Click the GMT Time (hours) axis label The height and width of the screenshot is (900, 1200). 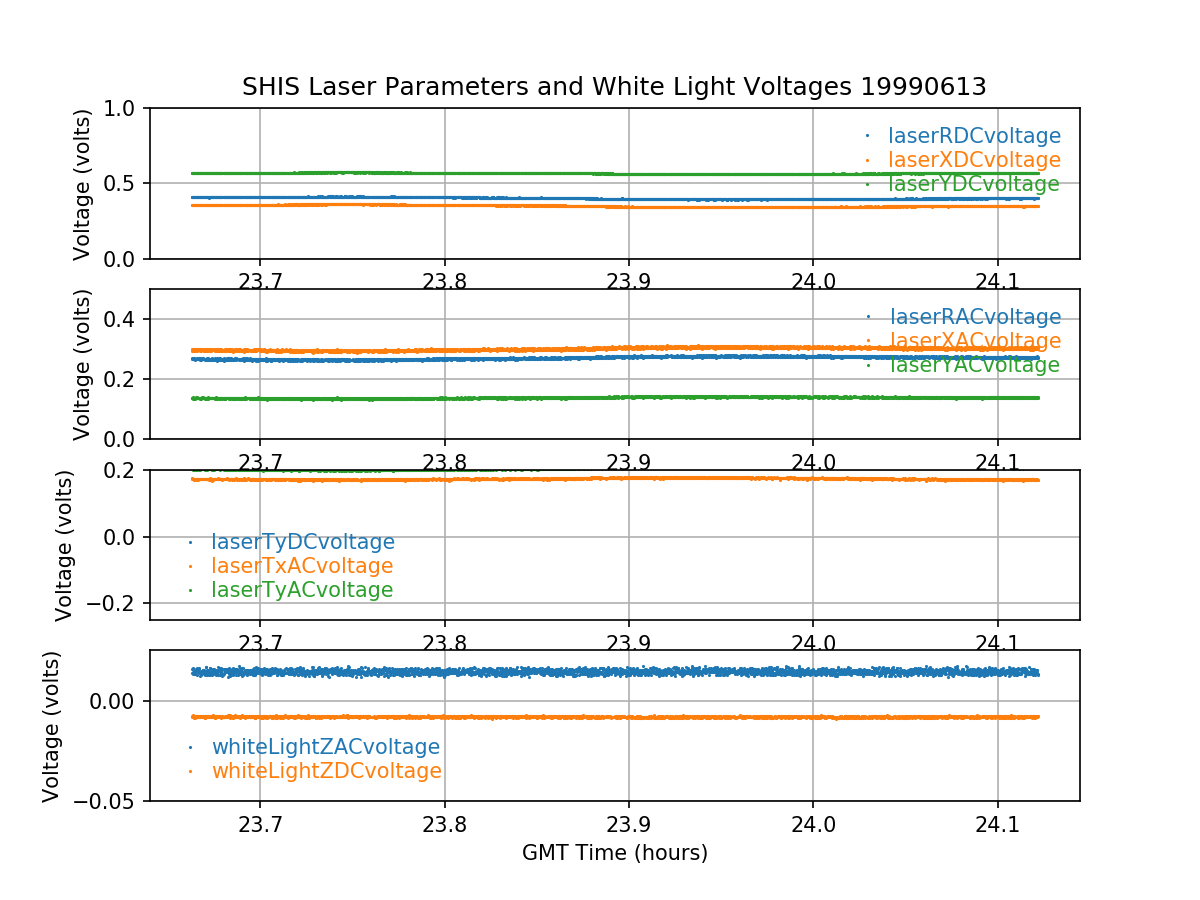(614, 853)
